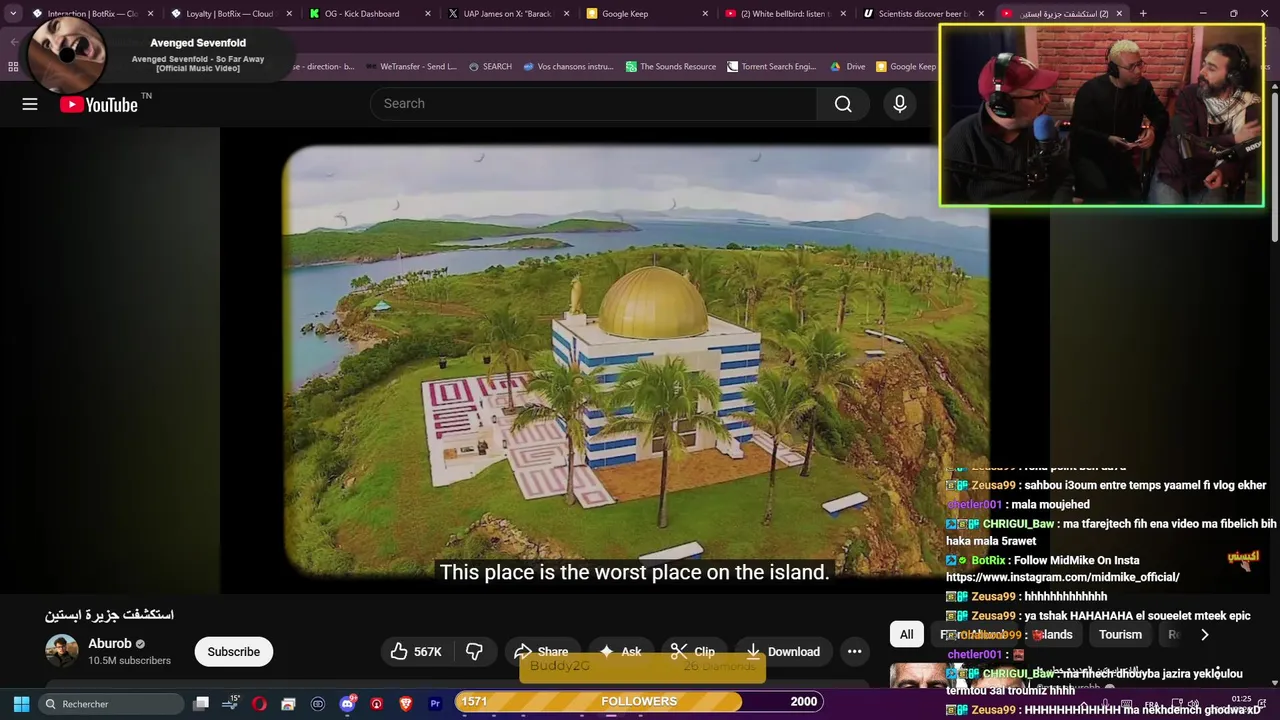Viewport: 1280px width, 720px height.
Task: Start voice search with microphone icon
Action: pos(900,104)
